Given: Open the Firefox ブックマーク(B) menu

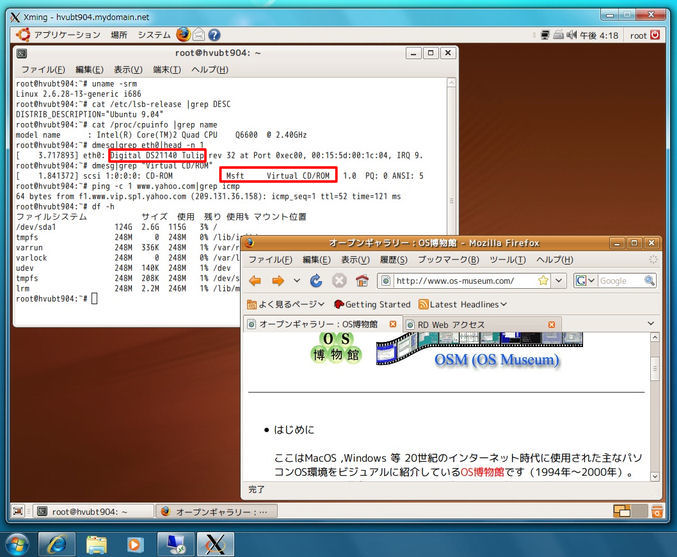Looking at the screenshot, I should point(448,260).
